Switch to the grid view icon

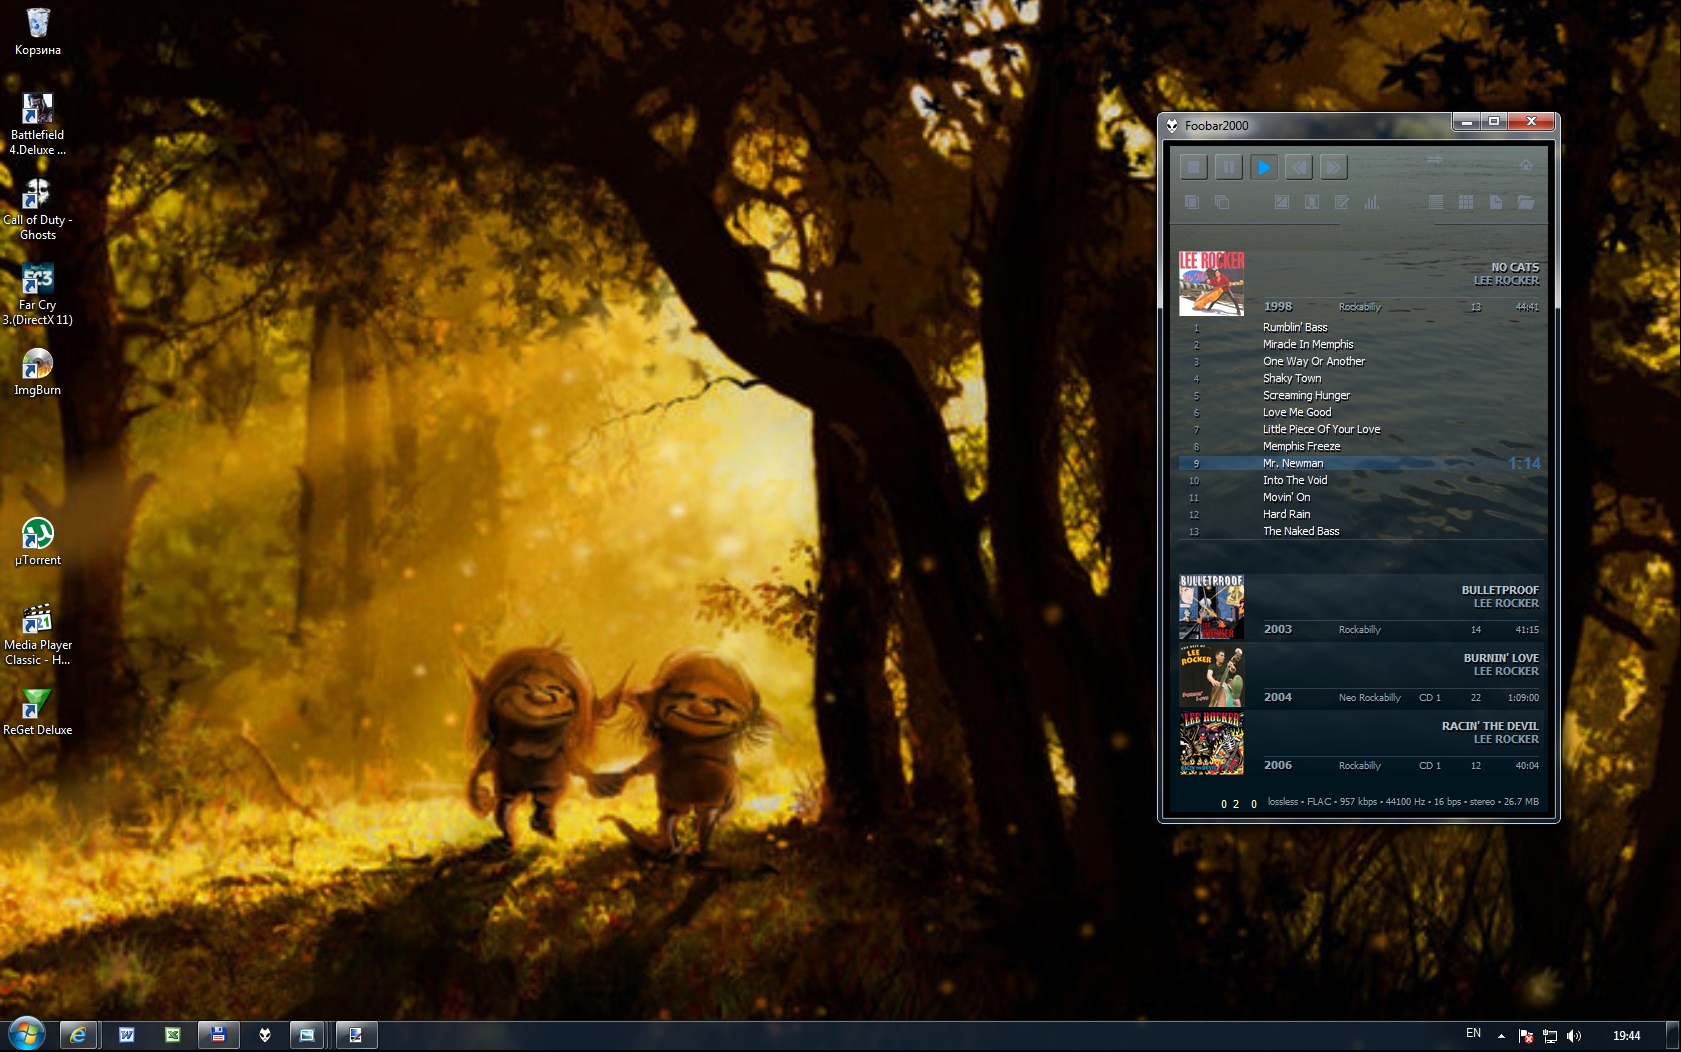click(x=1465, y=202)
